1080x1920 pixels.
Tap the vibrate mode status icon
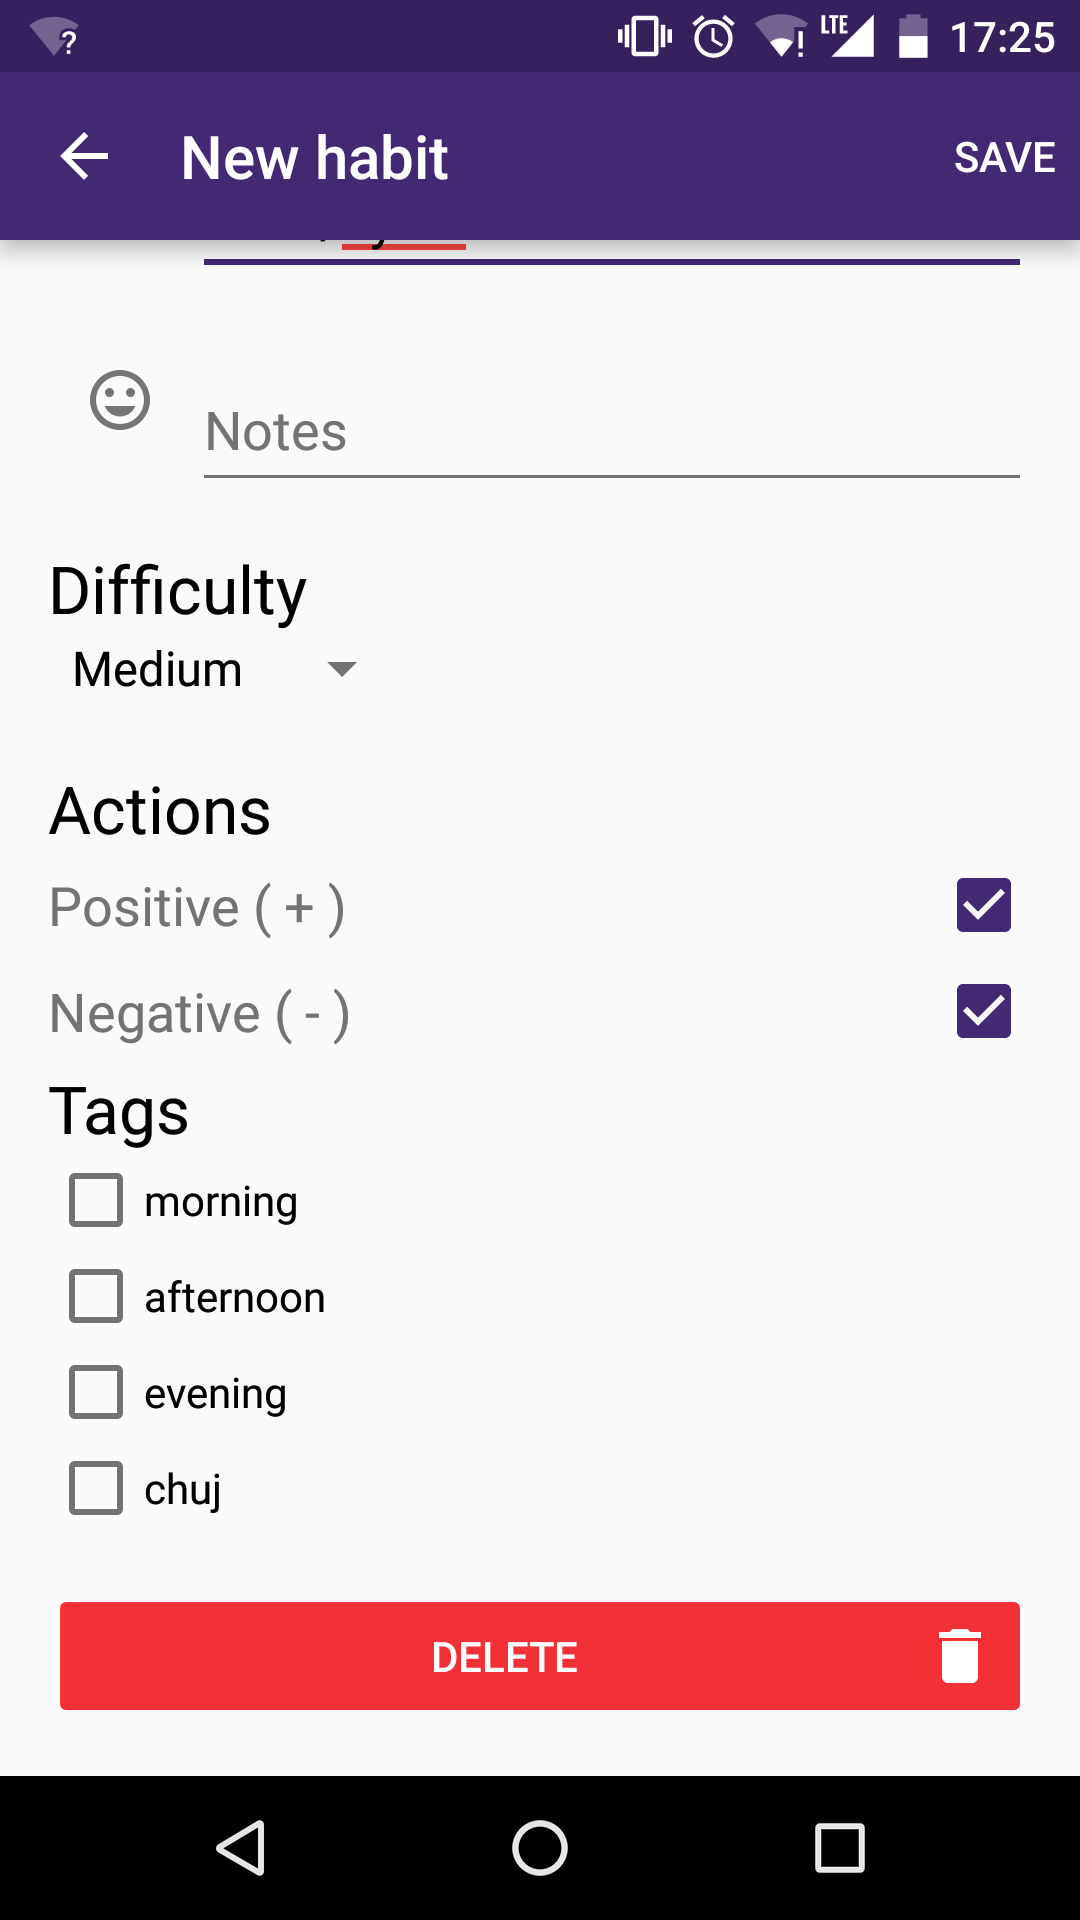pos(645,38)
